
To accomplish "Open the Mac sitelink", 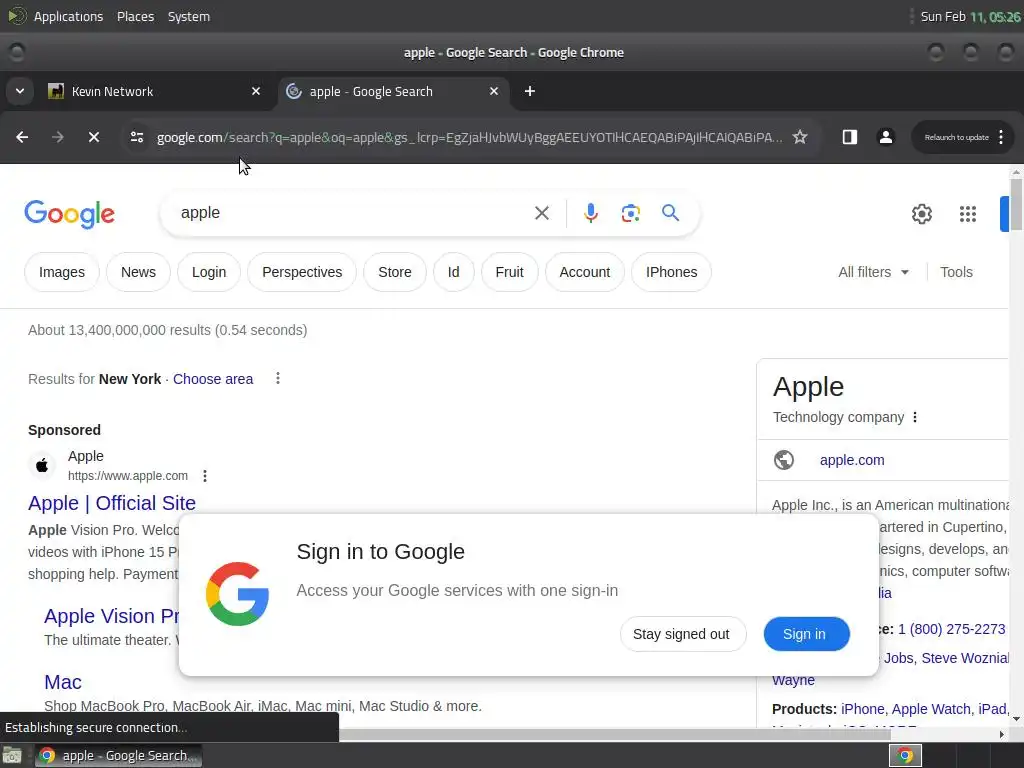I will (63, 682).
